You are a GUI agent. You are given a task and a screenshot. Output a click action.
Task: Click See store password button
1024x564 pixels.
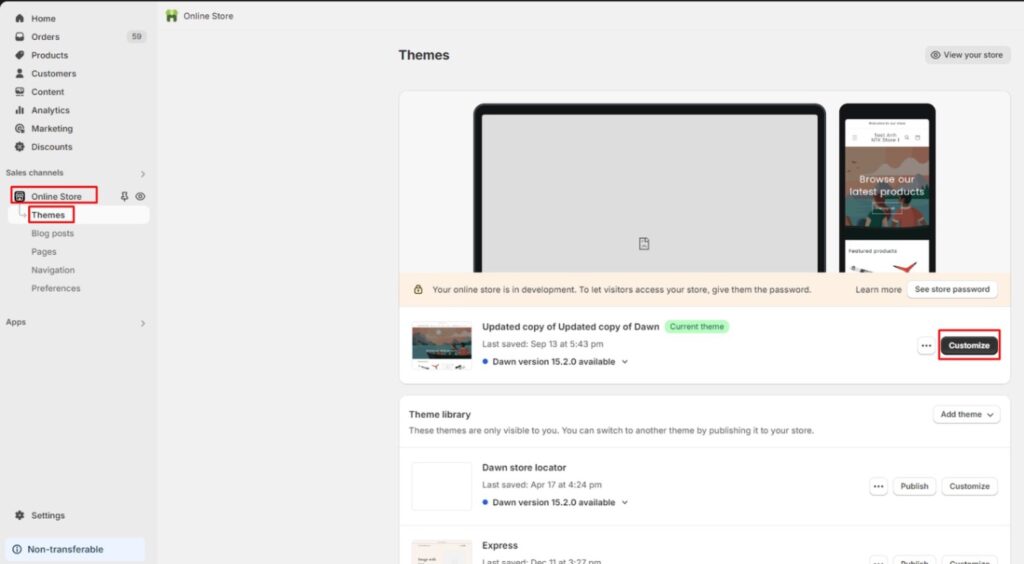tap(952, 289)
